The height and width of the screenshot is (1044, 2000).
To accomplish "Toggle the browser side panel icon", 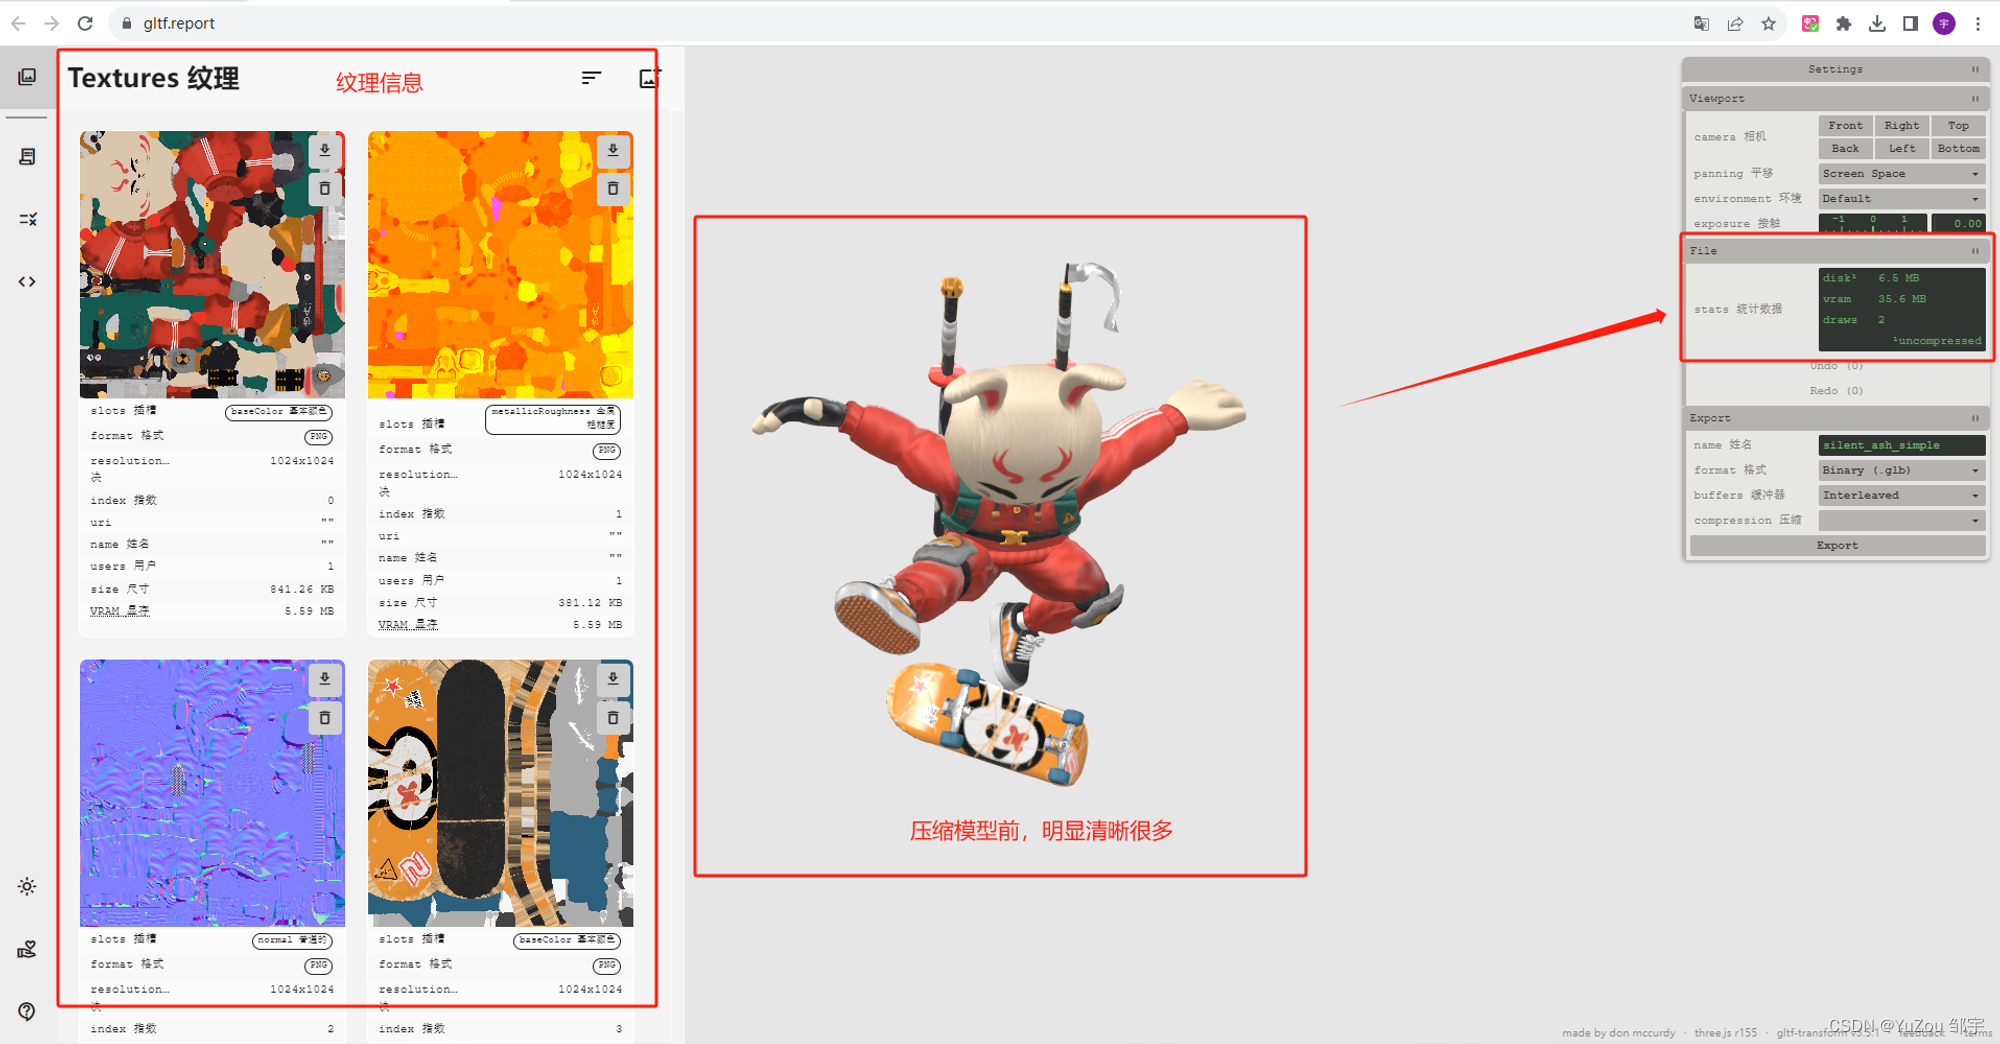I will point(1910,23).
